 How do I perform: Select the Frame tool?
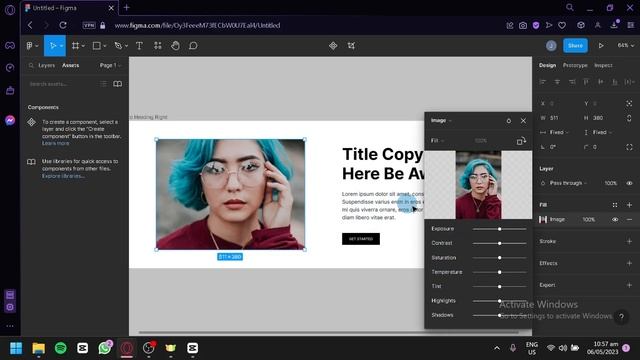pyautogui.click(x=76, y=46)
